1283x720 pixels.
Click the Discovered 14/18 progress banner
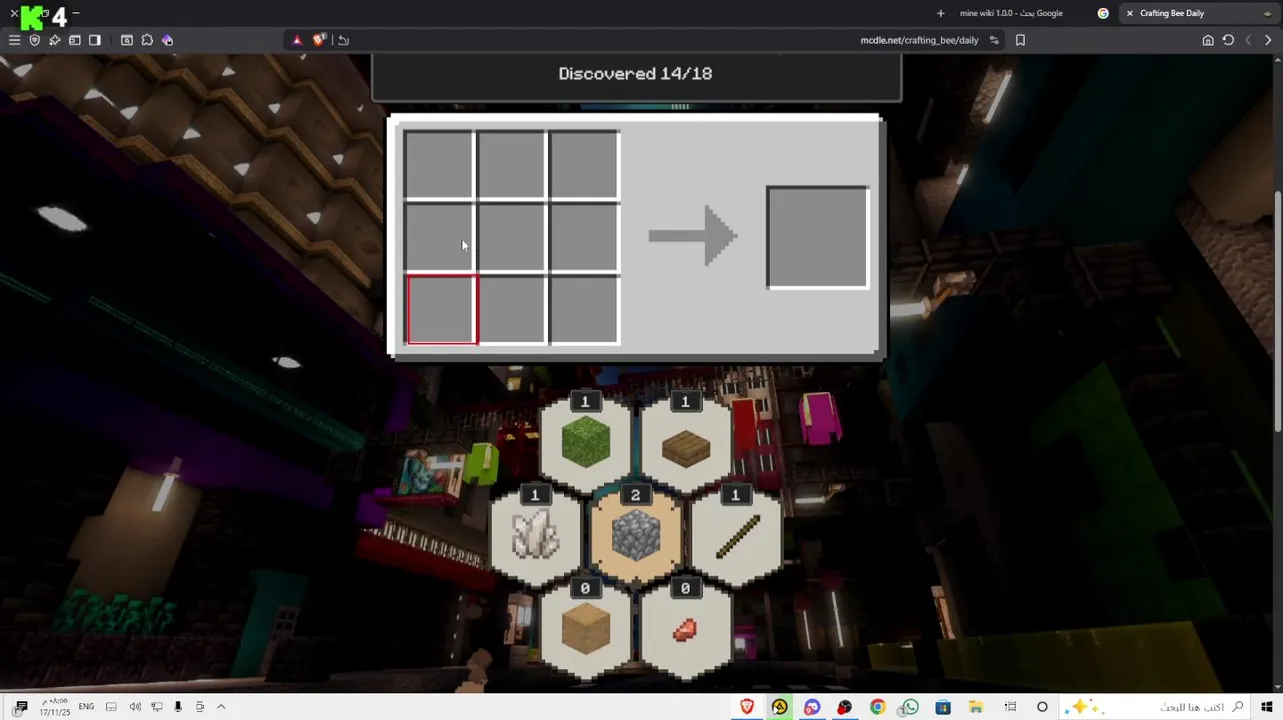coord(636,75)
